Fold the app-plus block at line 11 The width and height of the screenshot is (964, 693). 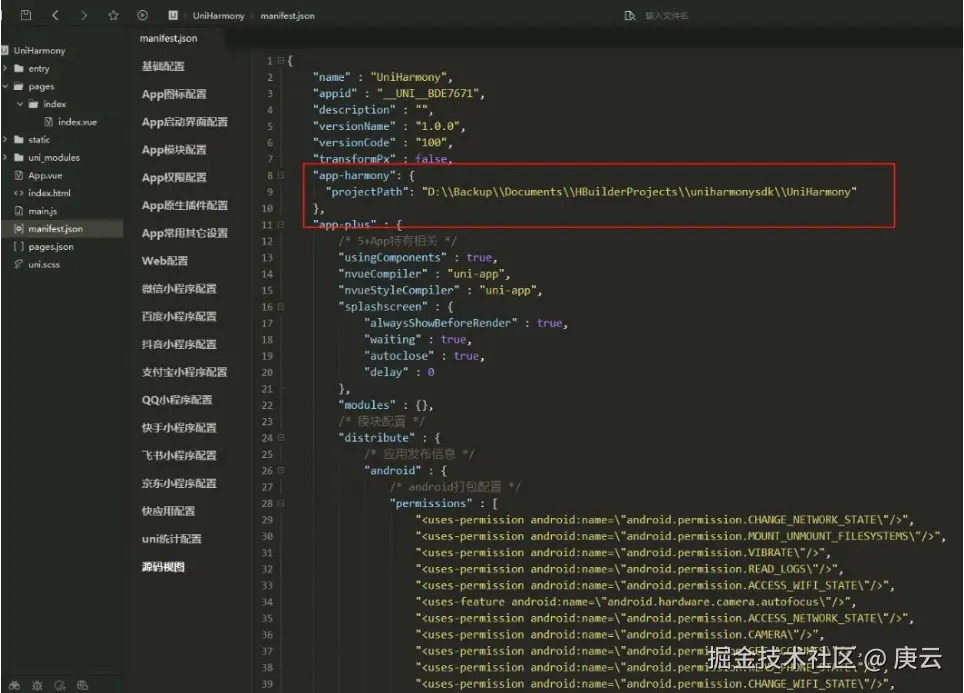coord(280,224)
